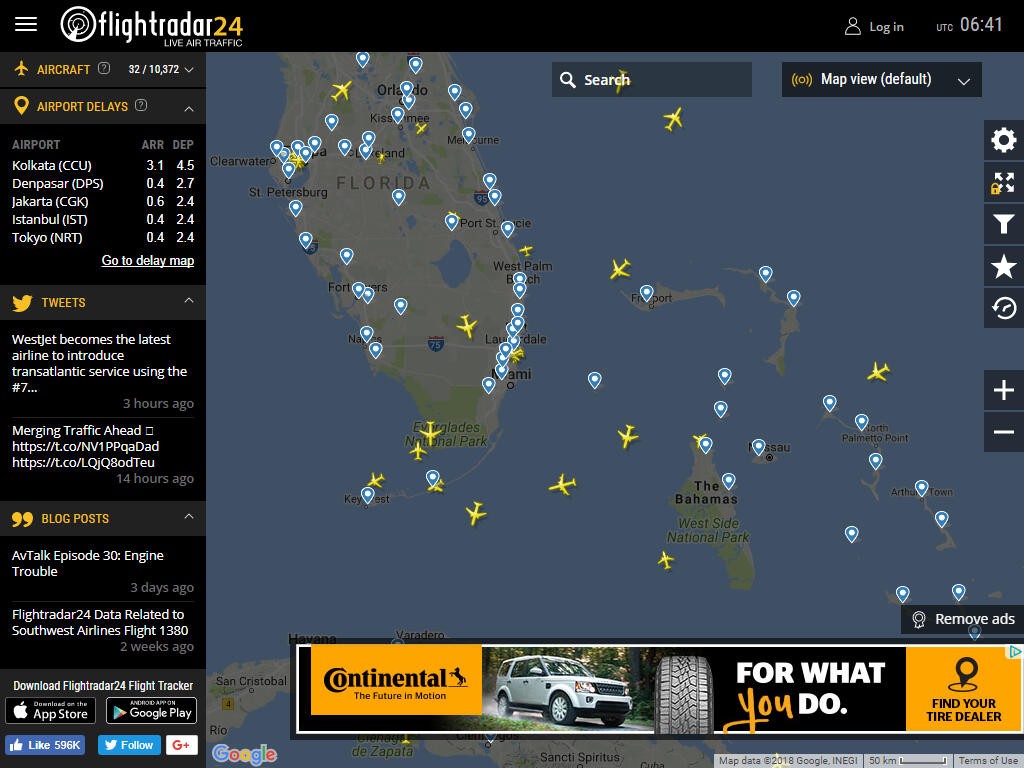The width and height of the screenshot is (1024, 768).
Task: Open bookmarks star icon
Action: [x=1004, y=266]
